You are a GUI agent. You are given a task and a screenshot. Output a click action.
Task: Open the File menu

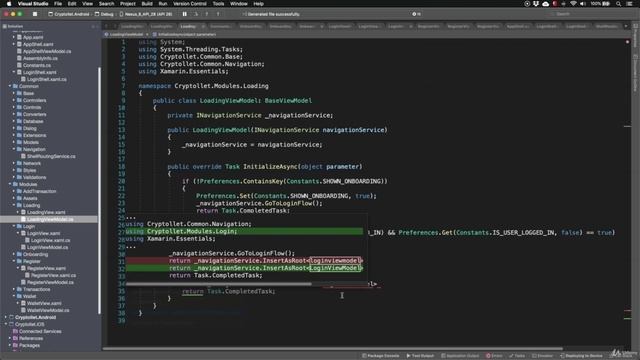[x=58, y=4]
